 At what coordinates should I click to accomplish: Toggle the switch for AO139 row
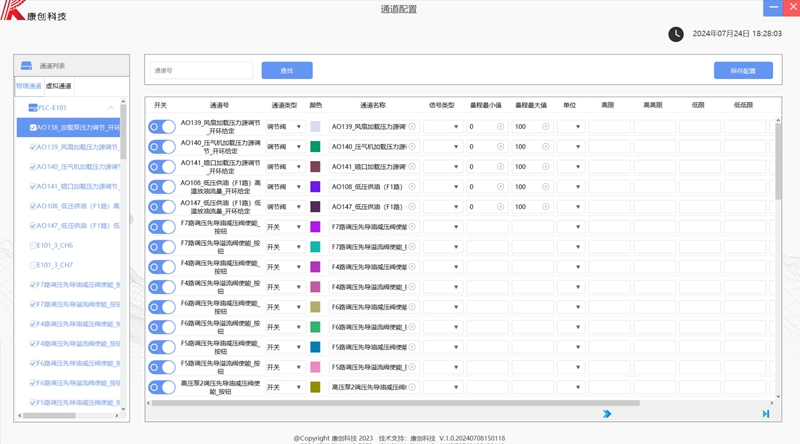tap(162, 127)
